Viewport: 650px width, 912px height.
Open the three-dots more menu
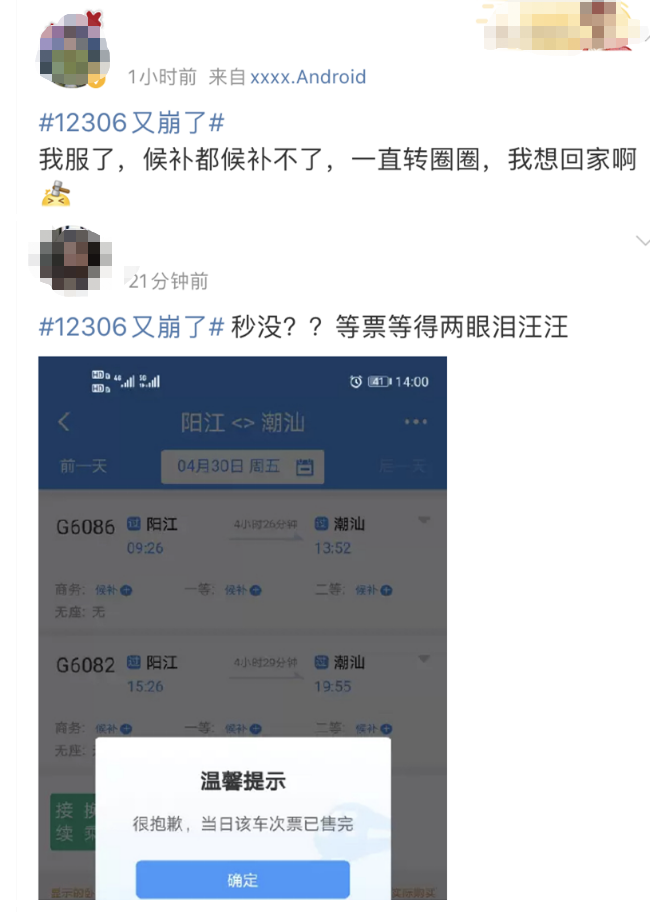tap(416, 422)
